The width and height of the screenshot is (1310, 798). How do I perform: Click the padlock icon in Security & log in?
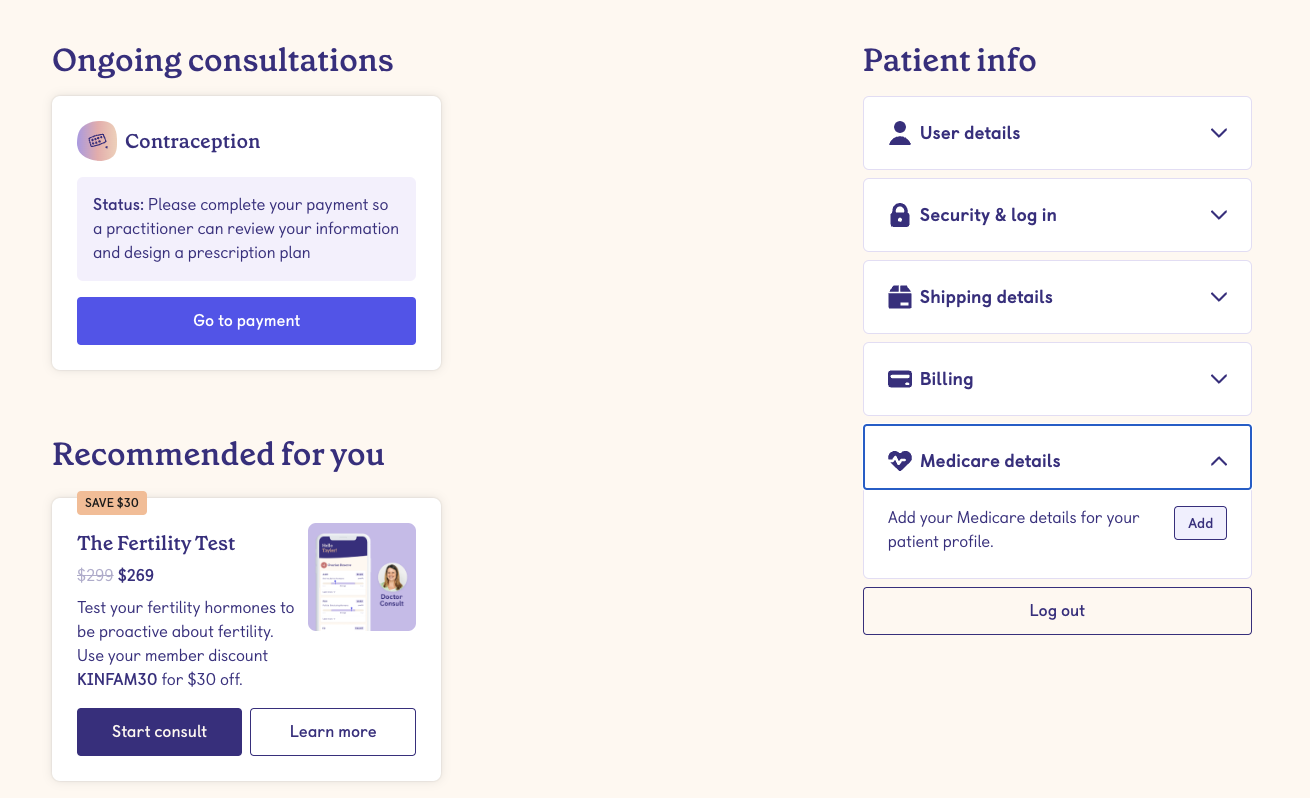point(899,214)
